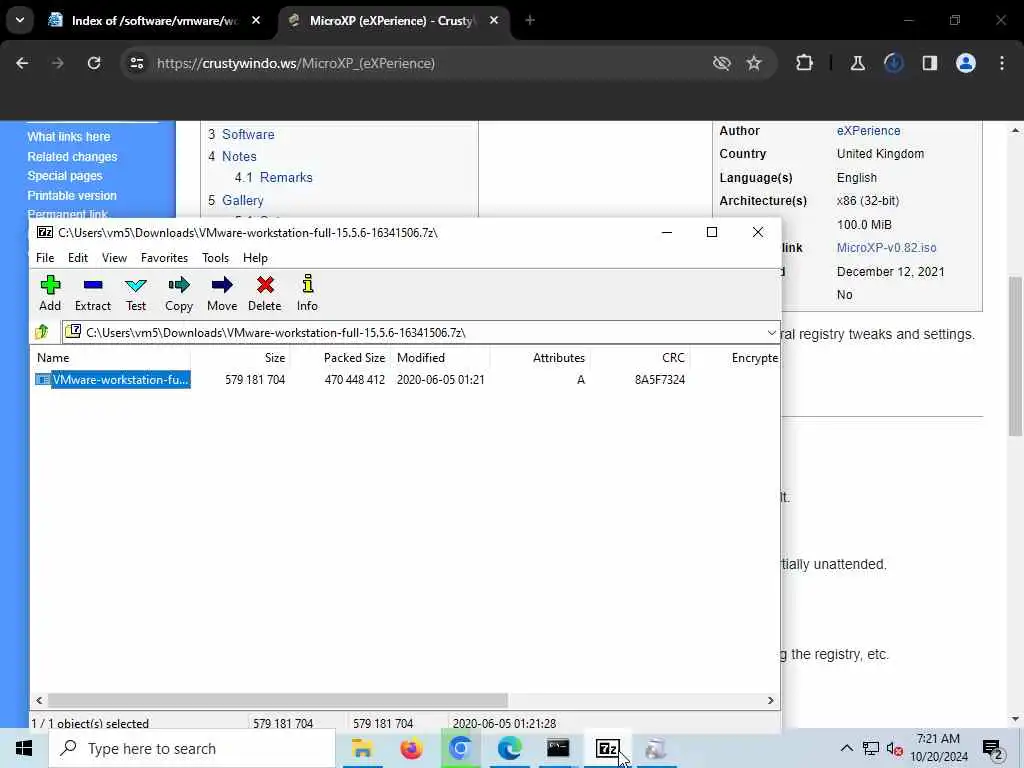Sort by the Packed Size column header
Image resolution: width=1024 pixels, height=768 pixels.
click(340, 358)
